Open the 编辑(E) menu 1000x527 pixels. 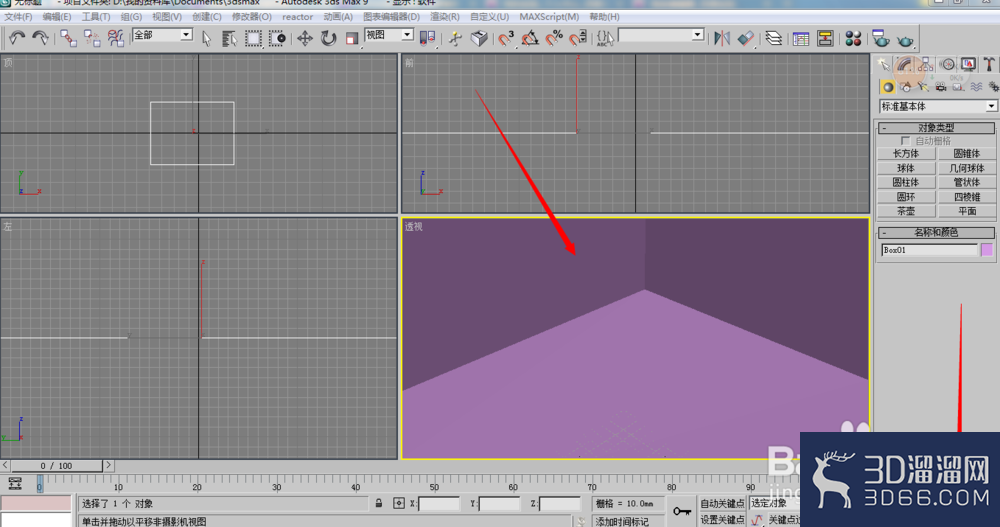tap(57, 17)
